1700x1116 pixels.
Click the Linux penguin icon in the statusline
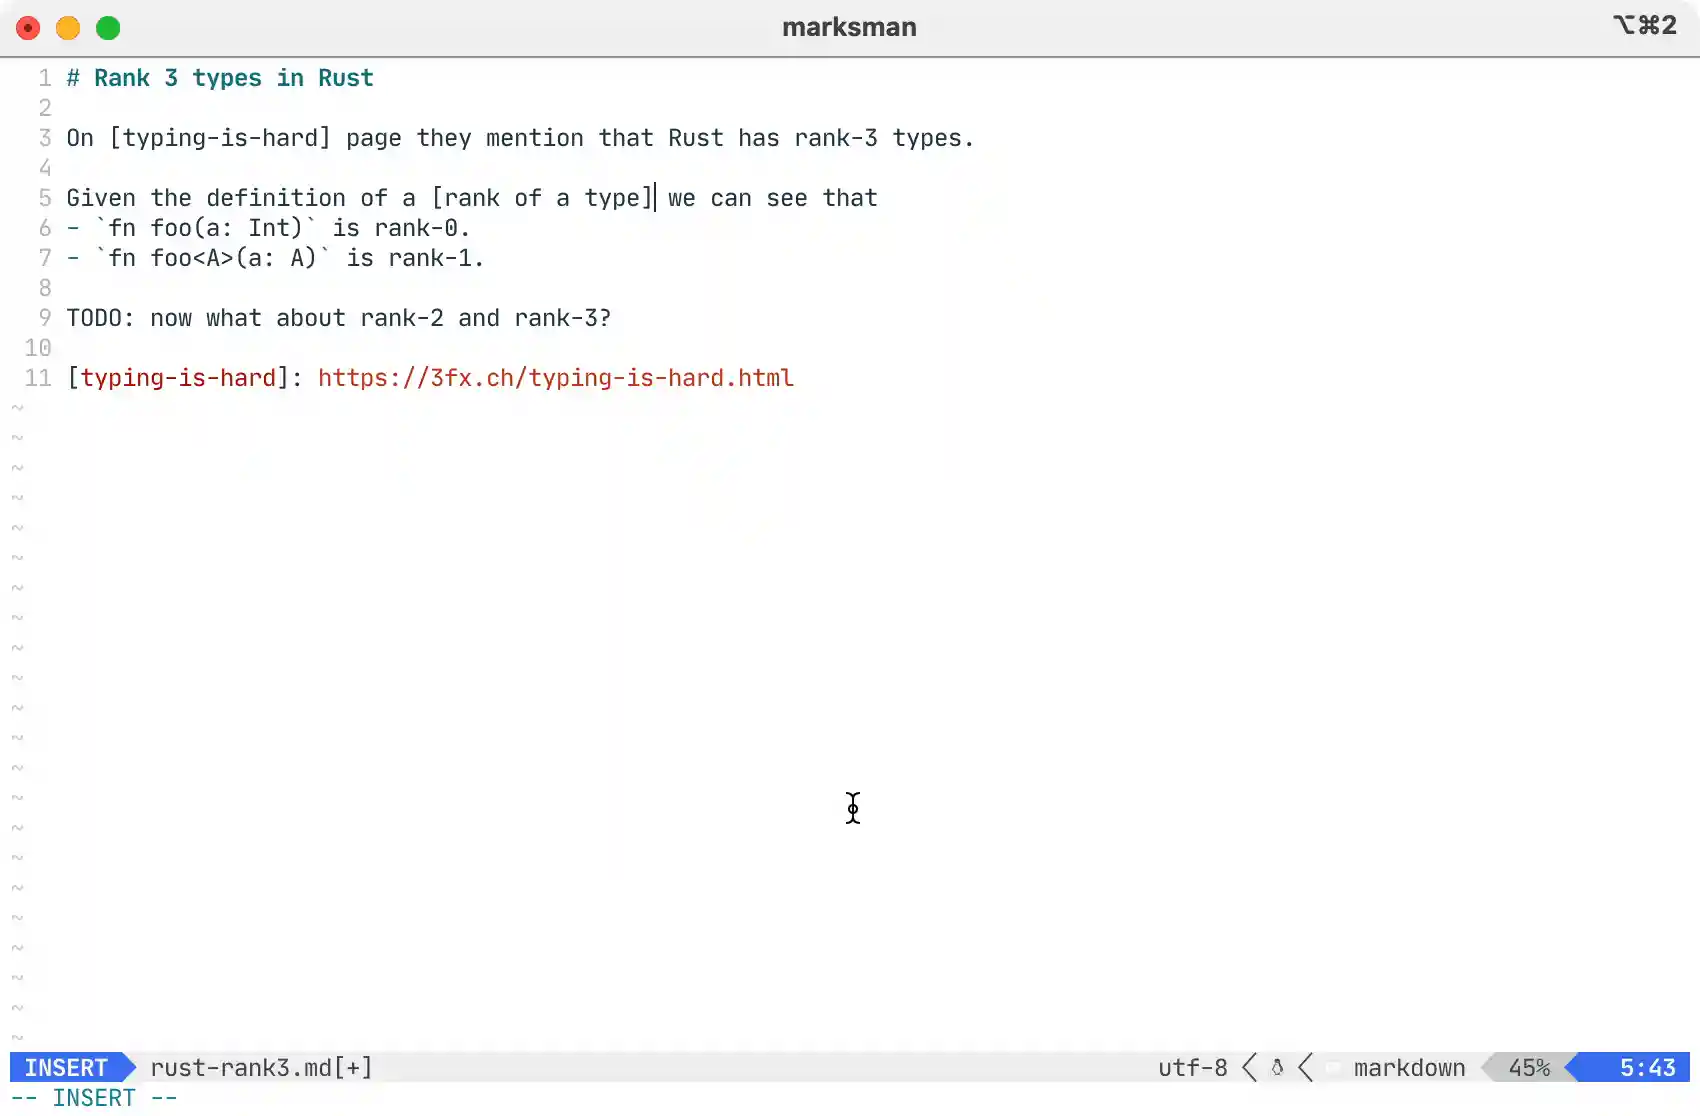point(1278,1068)
